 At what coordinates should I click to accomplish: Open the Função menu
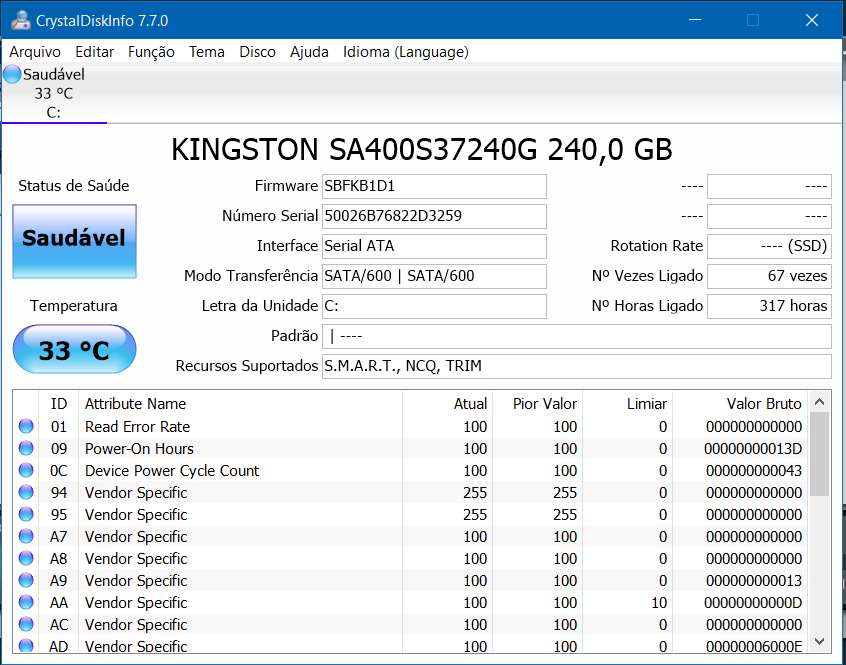click(x=151, y=52)
